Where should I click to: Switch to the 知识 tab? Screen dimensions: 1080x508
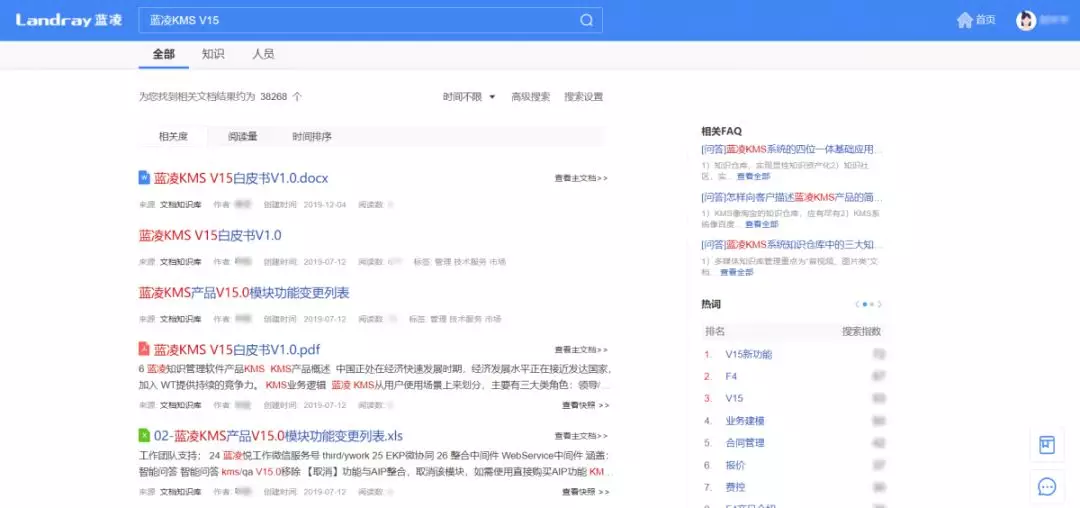(x=214, y=54)
